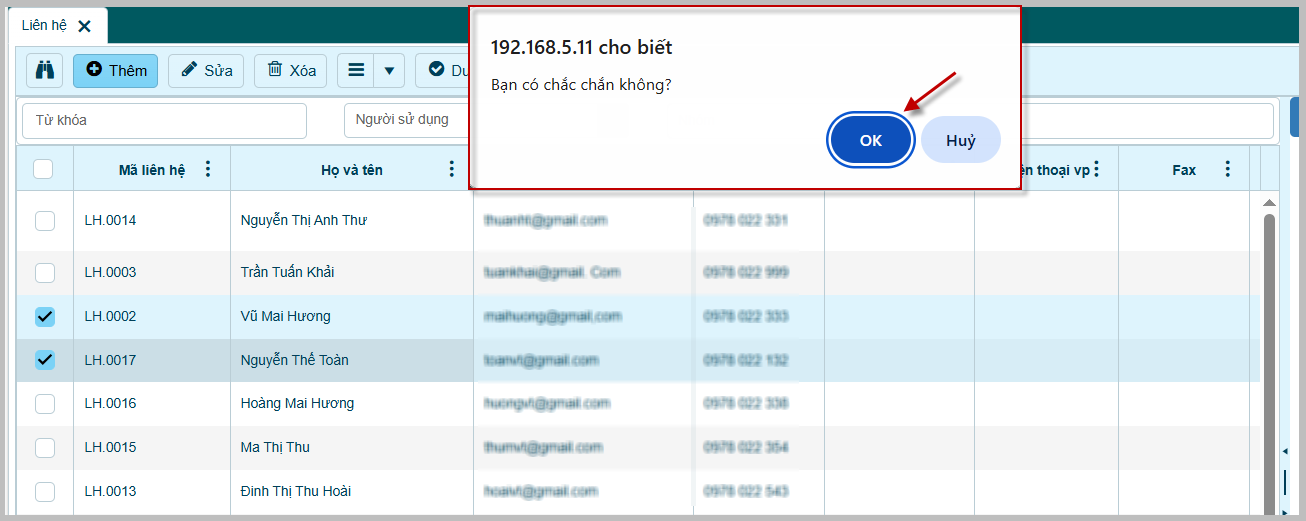This screenshot has width=1306, height=521.
Task: Cancel the dialog with Huỷ
Action: click(960, 140)
